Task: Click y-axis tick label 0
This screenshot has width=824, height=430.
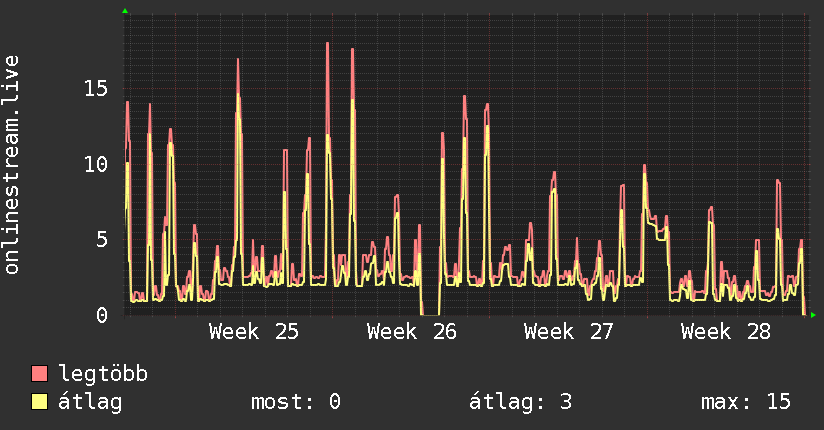Action: [102, 315]
